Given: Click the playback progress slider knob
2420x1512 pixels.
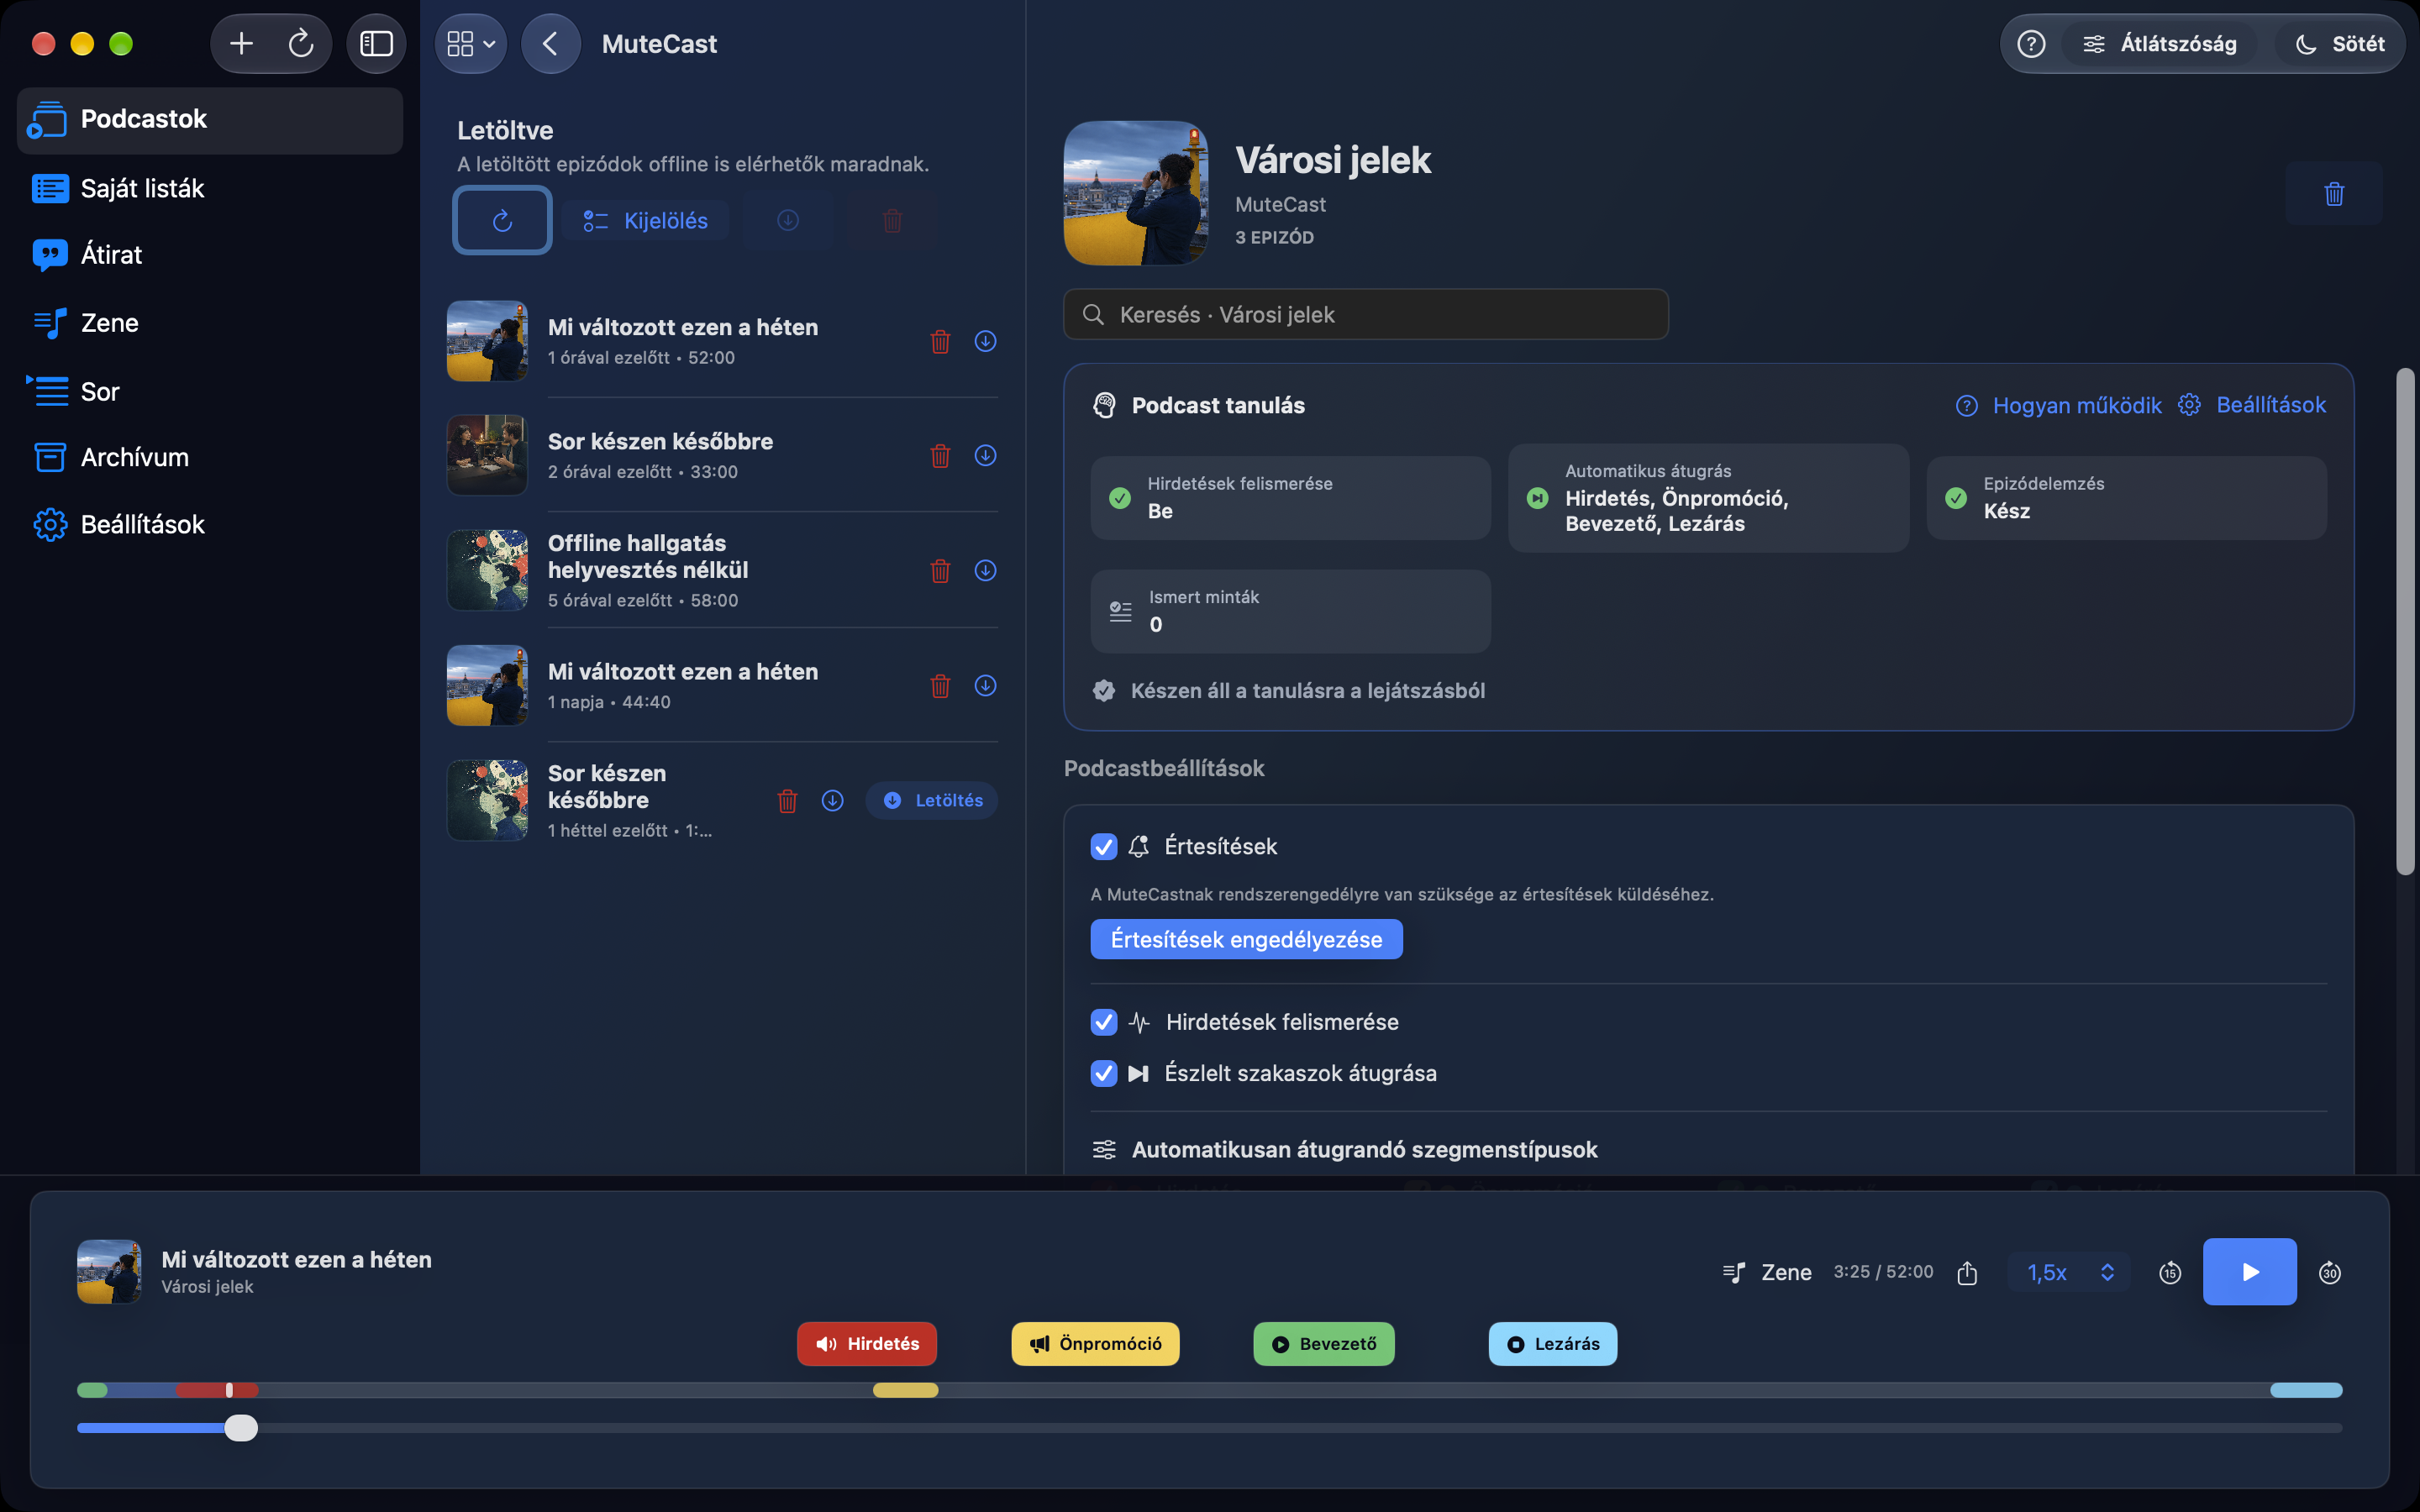Looking at the screenshot, I should [x=241, y=1428].
